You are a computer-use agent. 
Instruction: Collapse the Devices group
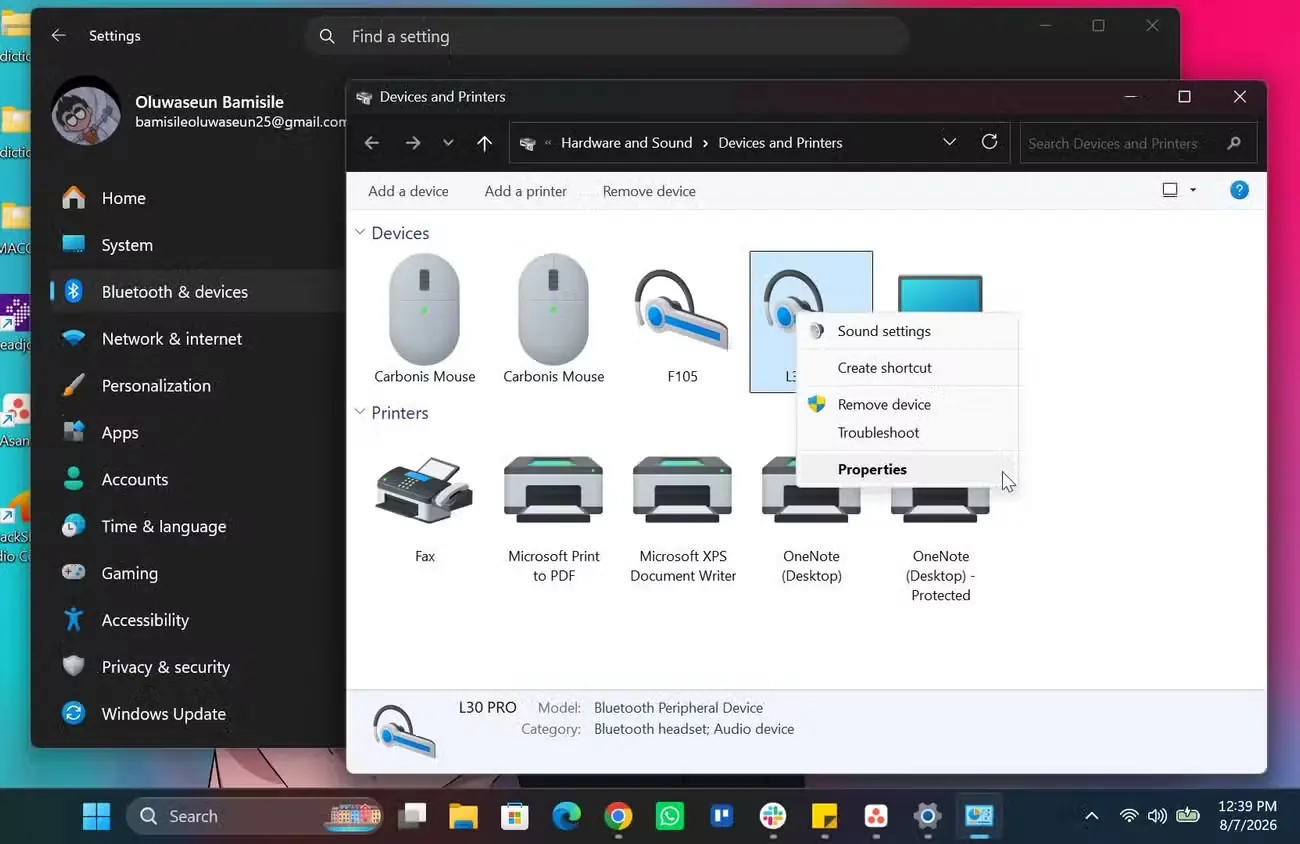pyautogui.click(x=360, y=233)
